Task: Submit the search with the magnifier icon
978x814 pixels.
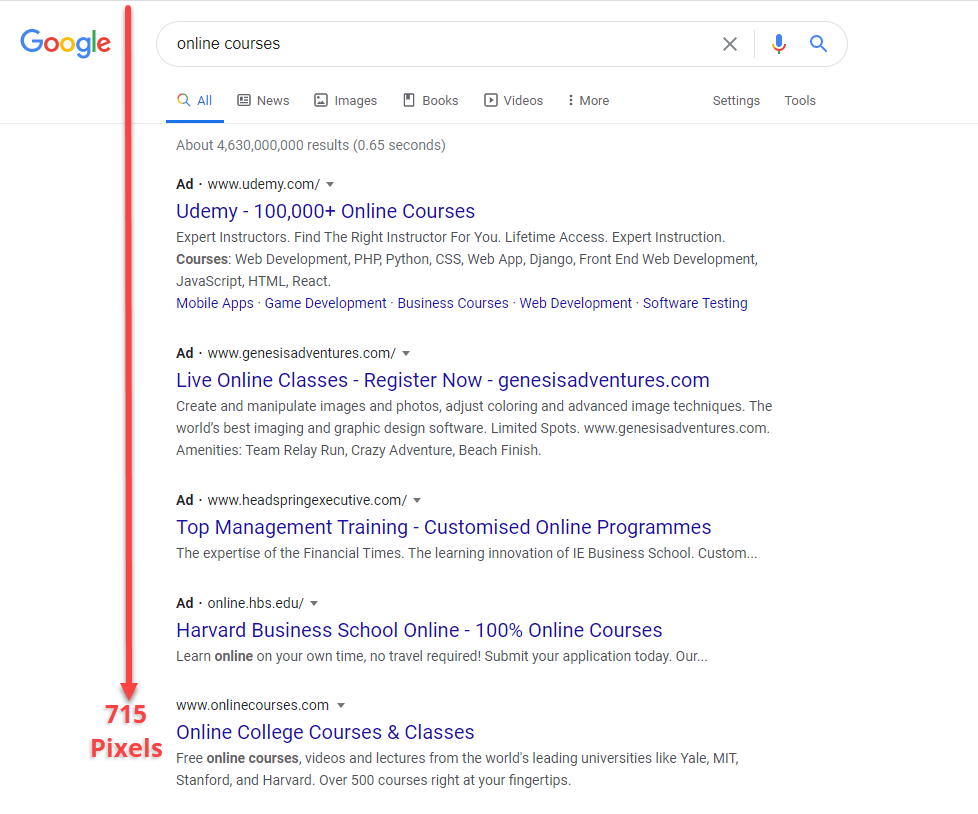Action: pyautogui.click(x=818, y=44)
